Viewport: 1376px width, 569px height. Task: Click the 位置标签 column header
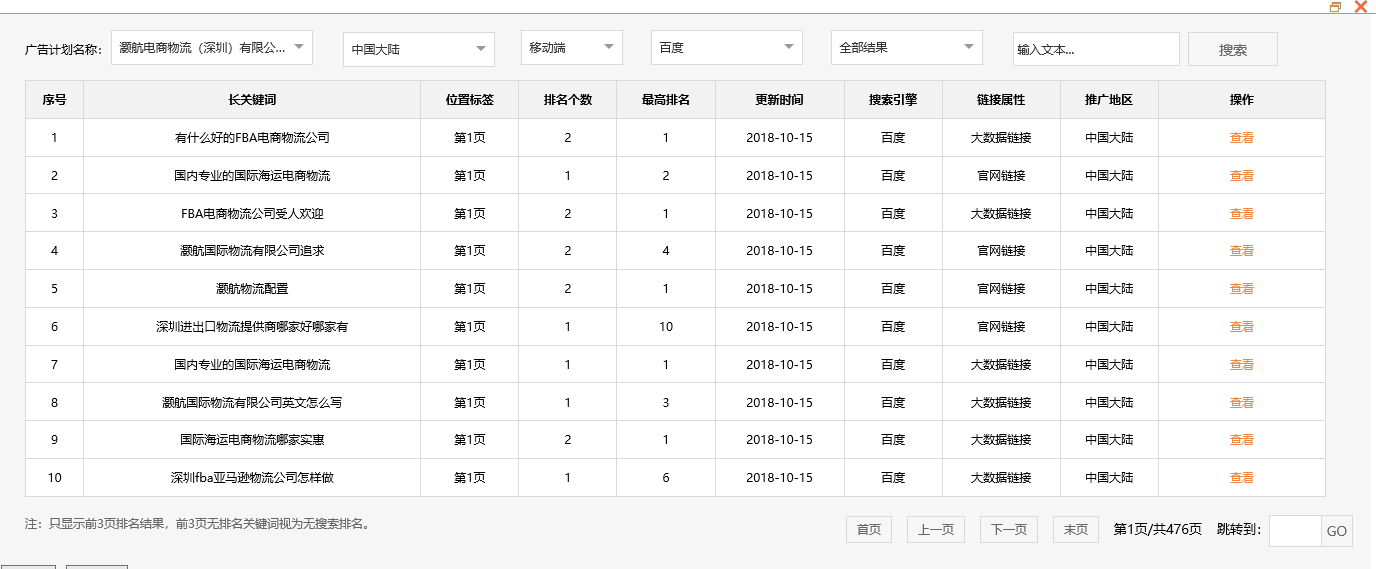[470, 100]
